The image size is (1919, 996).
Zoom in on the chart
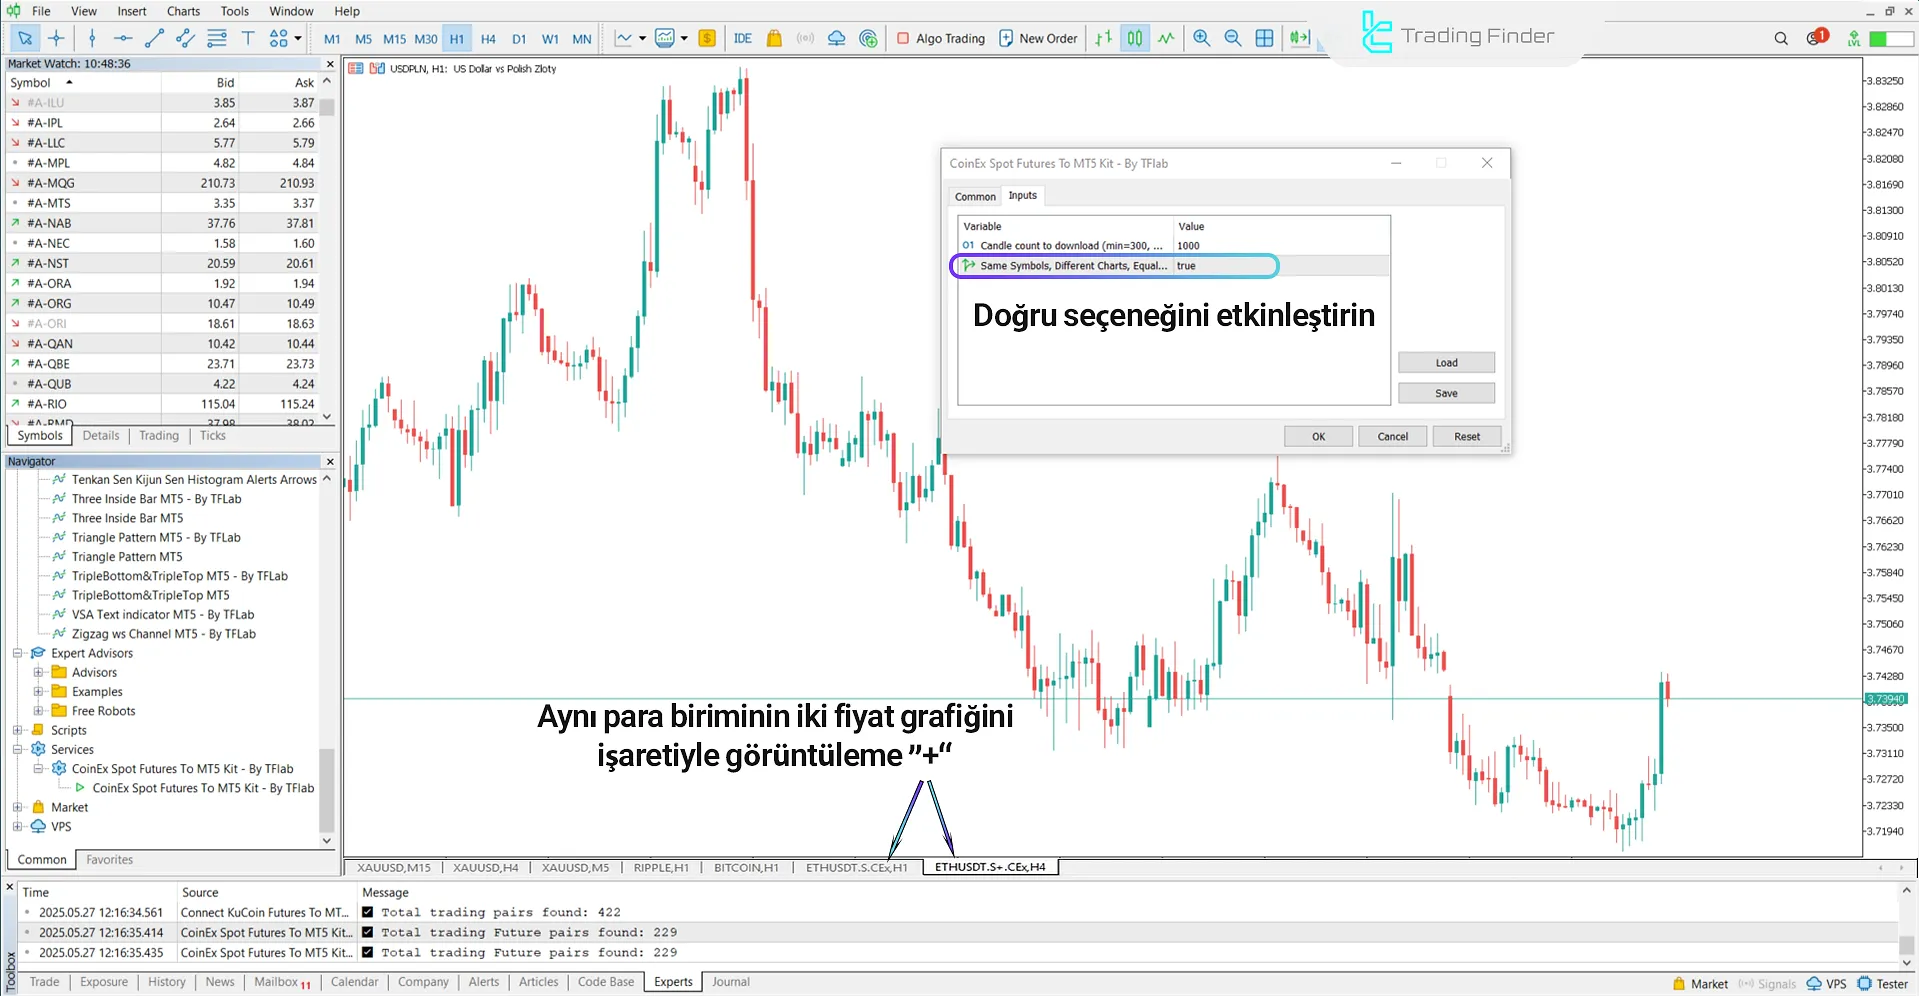1202,38
